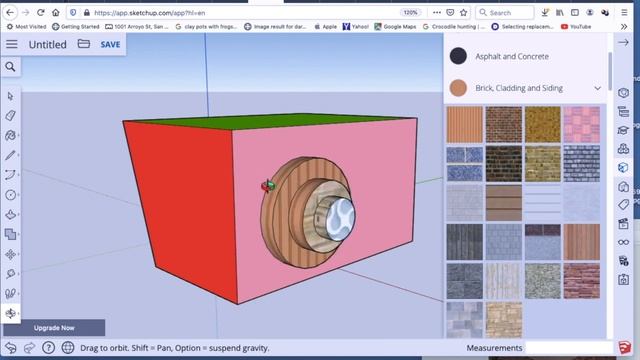Screen dimensions: 640x360
Task: Open the Components panel icon
Action: [623, 149]
